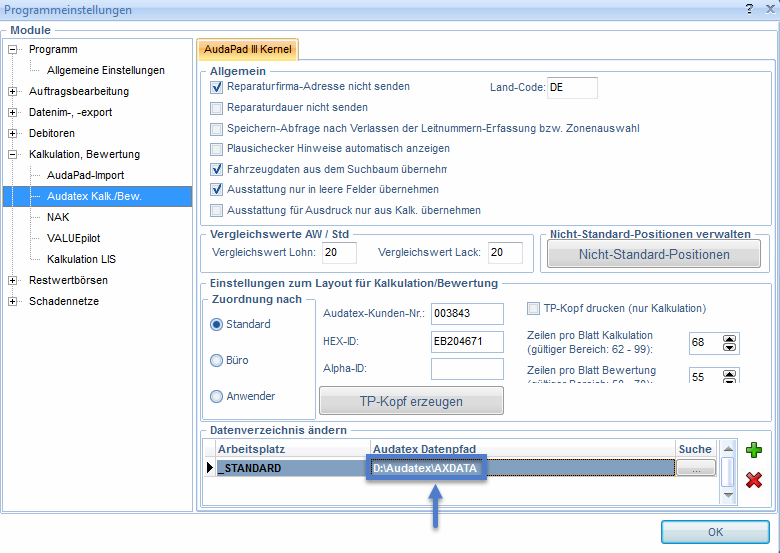Click the help question mark icon
Image resolution: width=780 pixels, height=553 pixels.
750,9
